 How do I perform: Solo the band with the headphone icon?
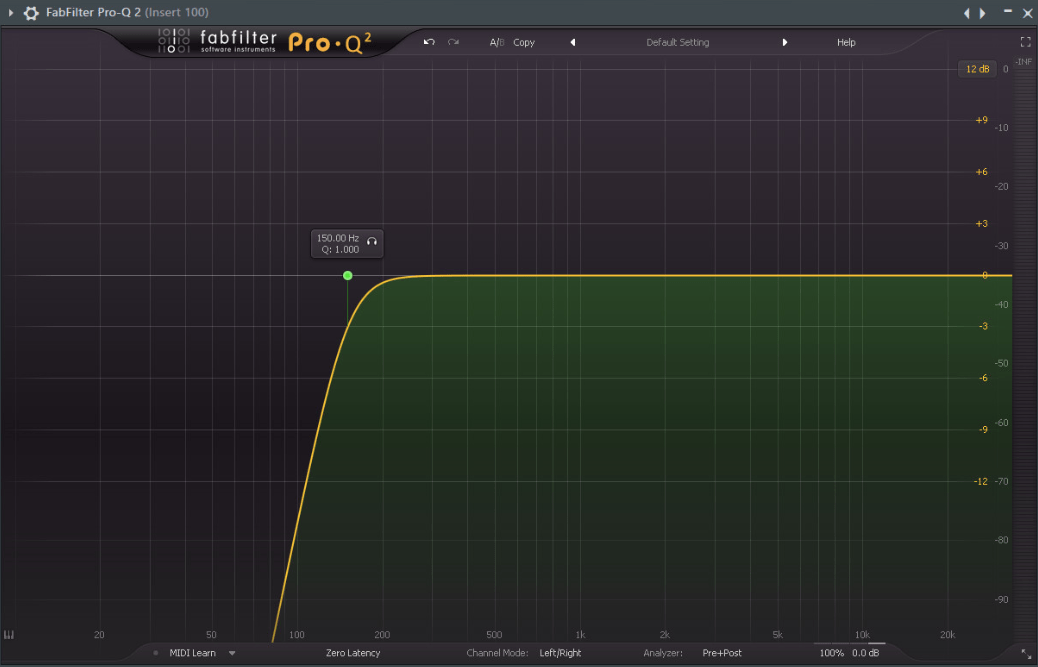coord(371,243)
